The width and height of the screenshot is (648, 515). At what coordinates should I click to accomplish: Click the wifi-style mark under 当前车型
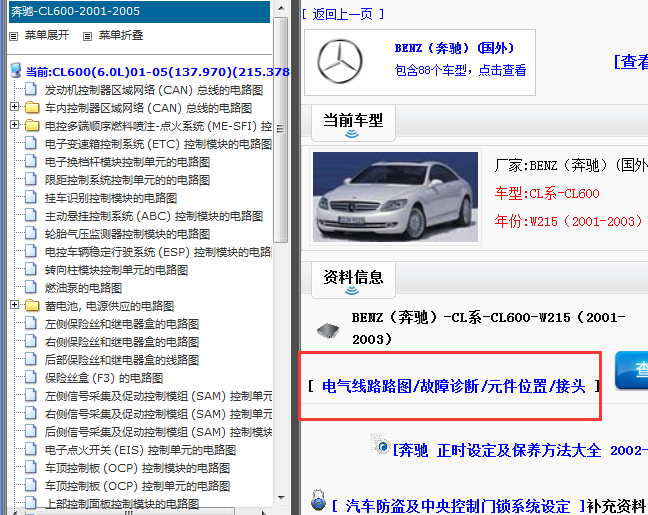click(352, 134)
